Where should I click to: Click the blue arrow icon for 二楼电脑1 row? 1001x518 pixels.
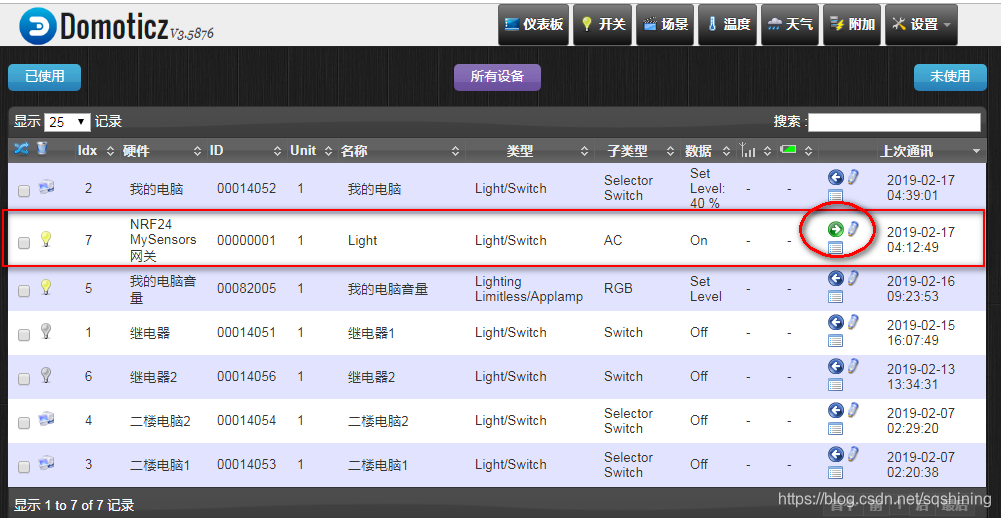pyautogui.click(x=835, y=454)
